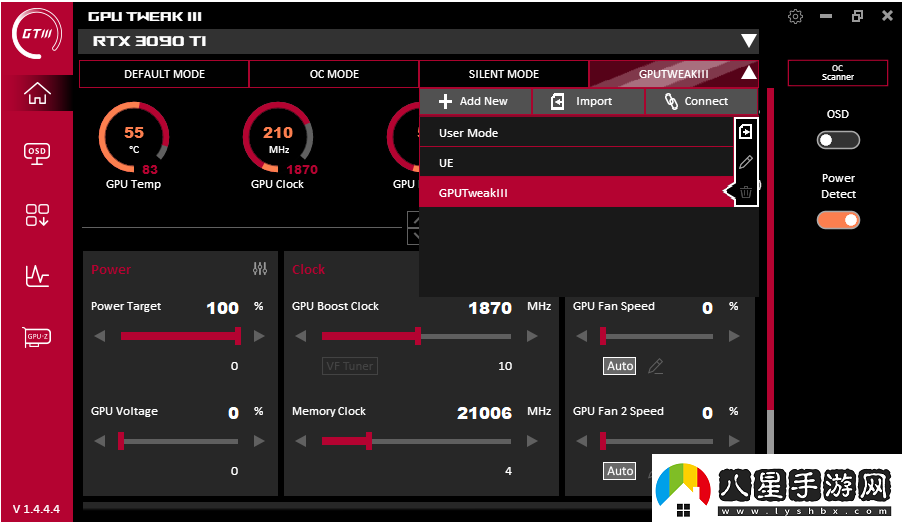Open Power panel slider settings icon

[260, 269]
